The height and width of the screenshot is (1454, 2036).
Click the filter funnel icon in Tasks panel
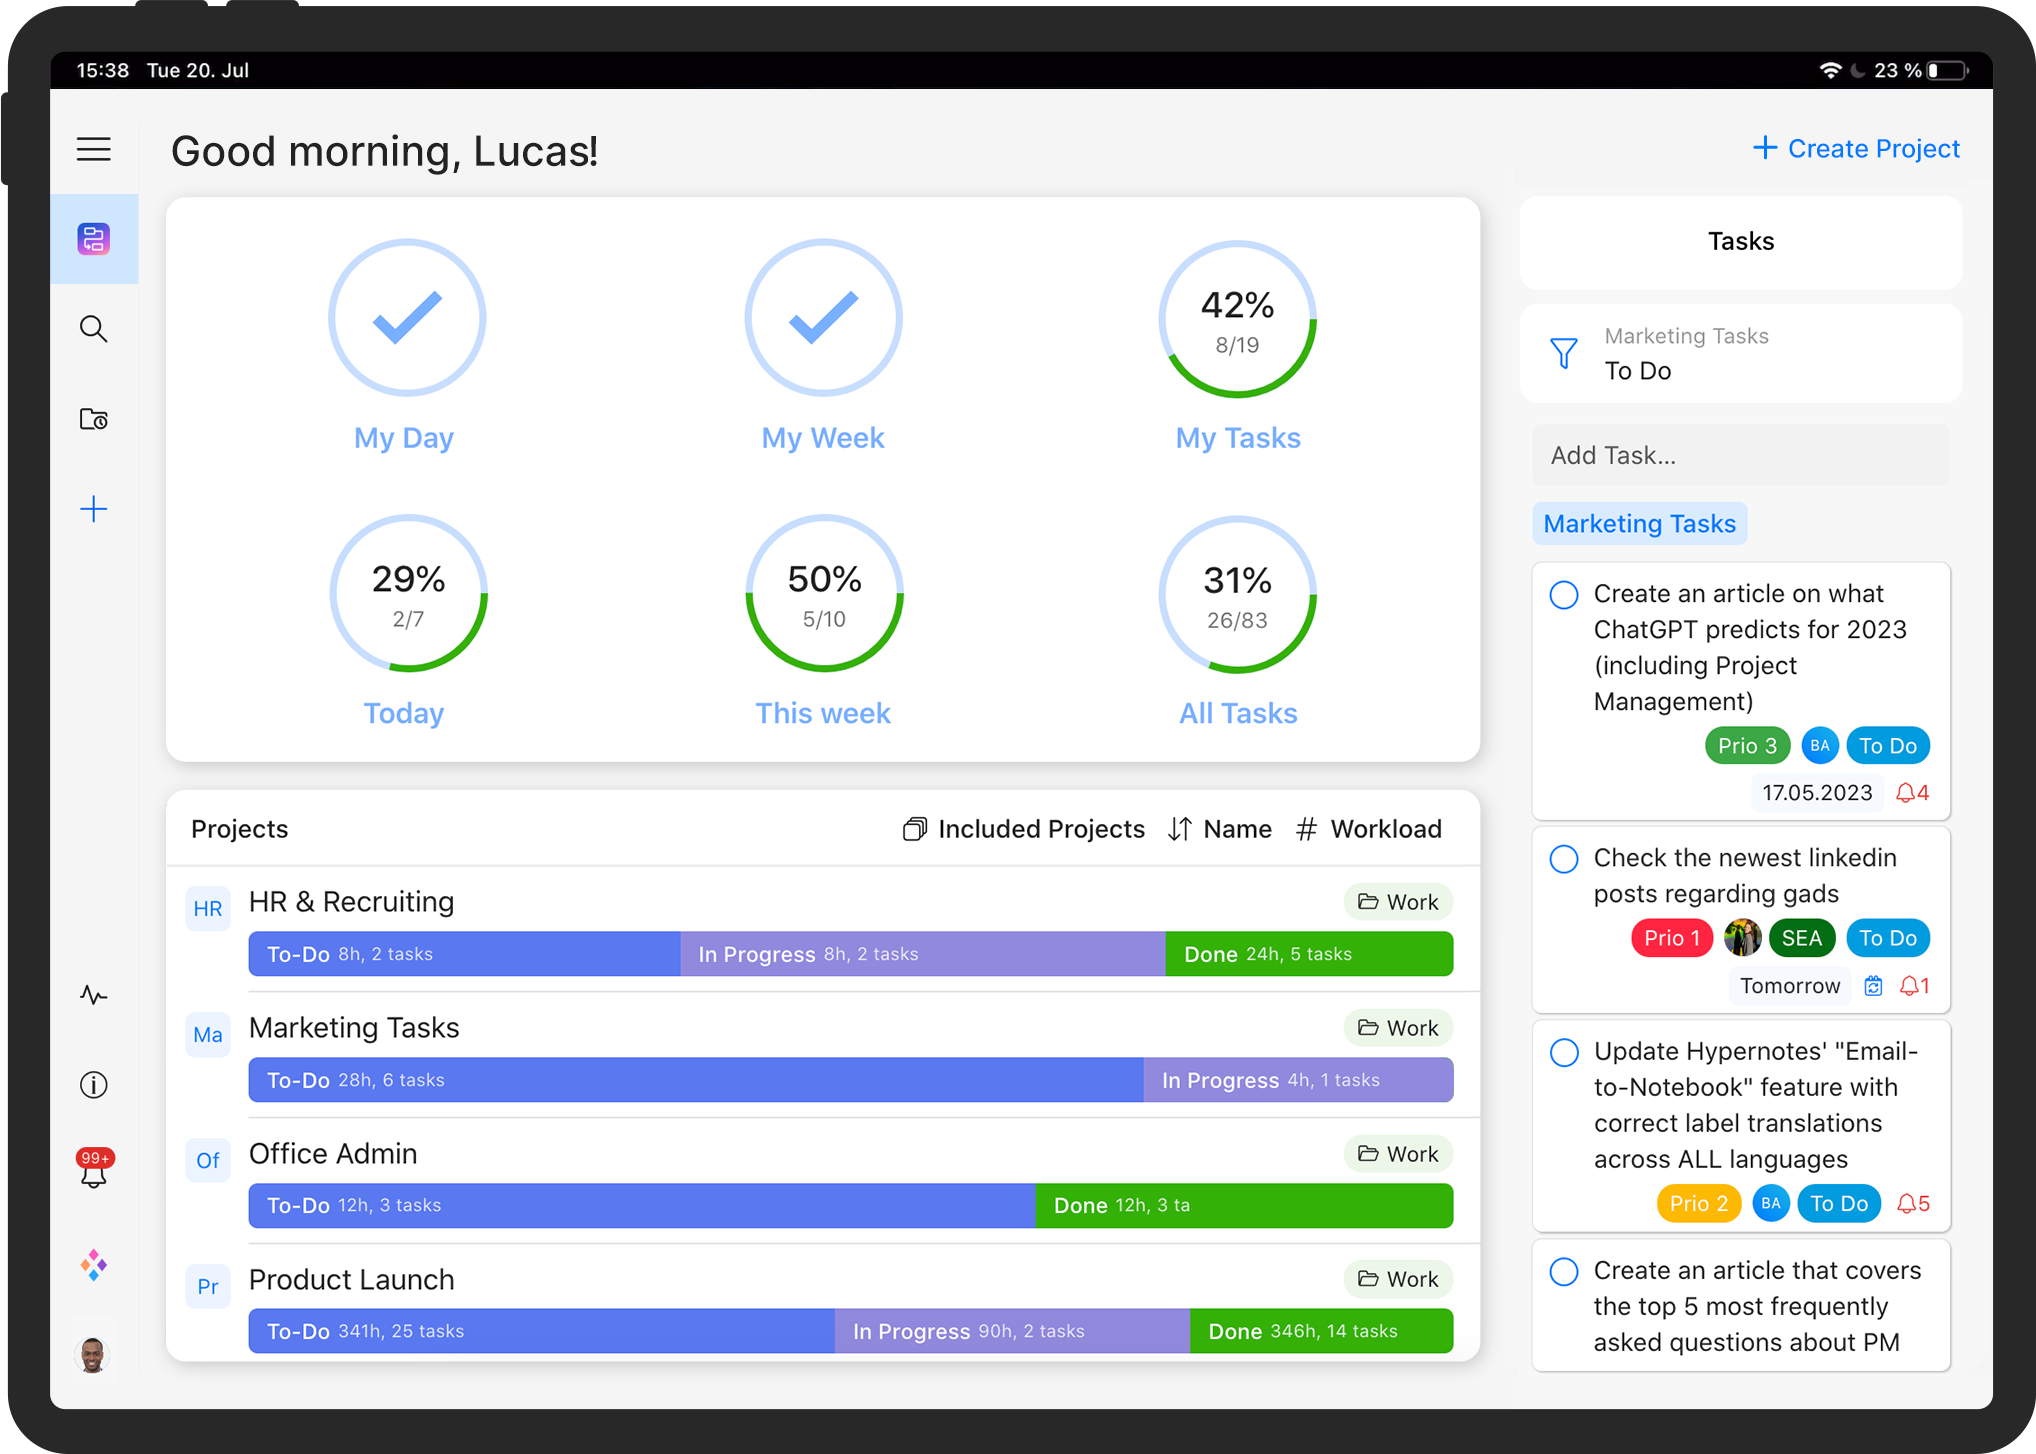1564,353
